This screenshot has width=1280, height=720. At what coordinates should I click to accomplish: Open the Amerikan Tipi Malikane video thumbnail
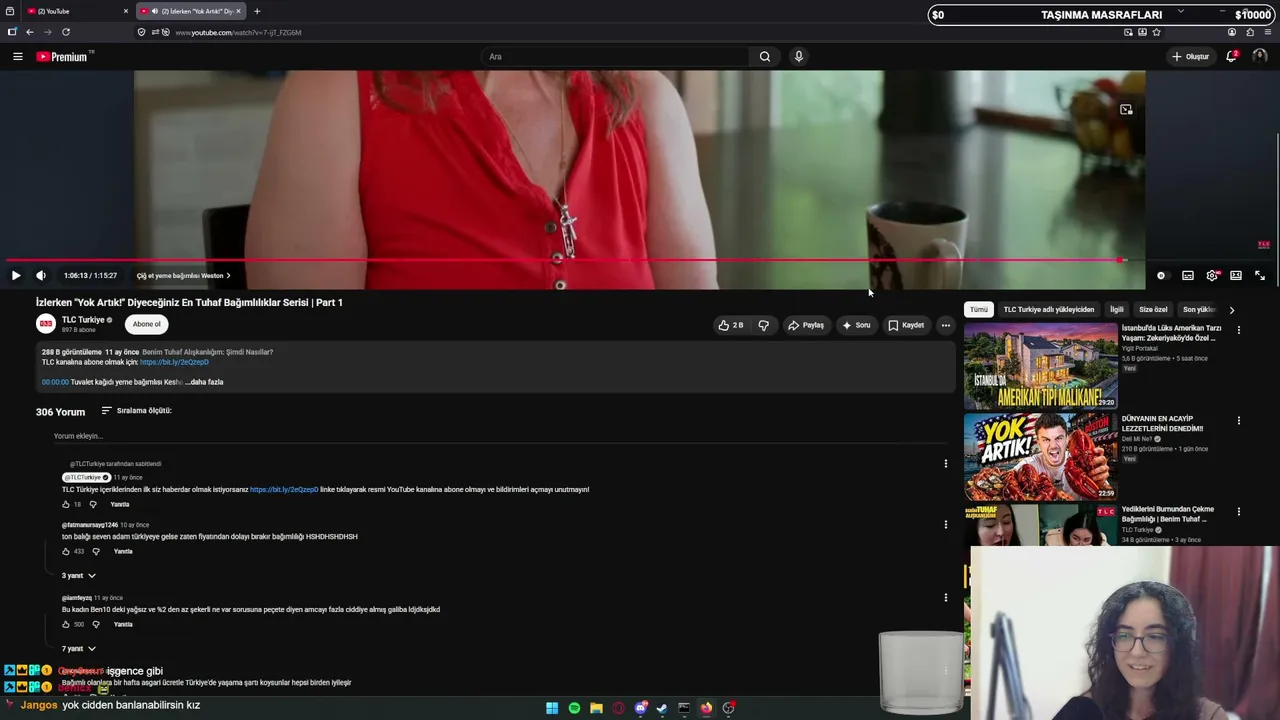click(1041, 366)
